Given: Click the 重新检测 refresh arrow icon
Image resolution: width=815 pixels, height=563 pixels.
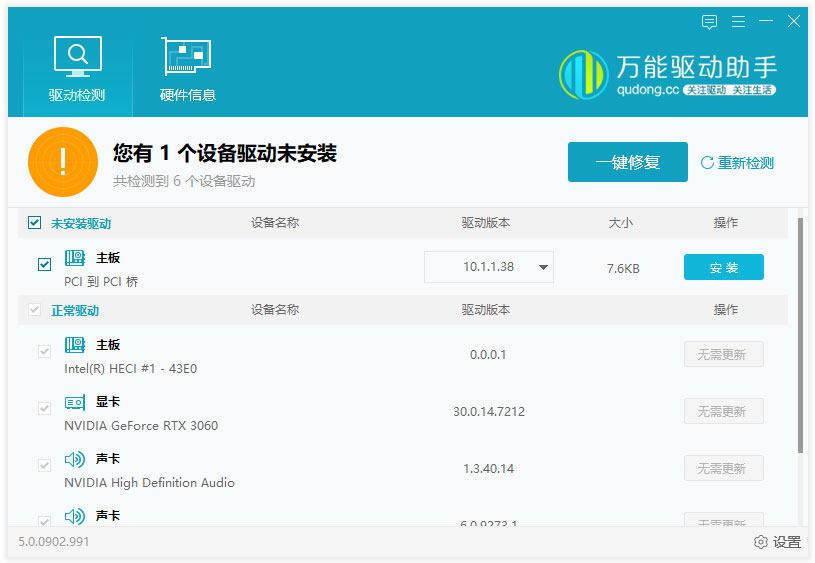Looking at the screenshot, I should click(x=707, y=163).
